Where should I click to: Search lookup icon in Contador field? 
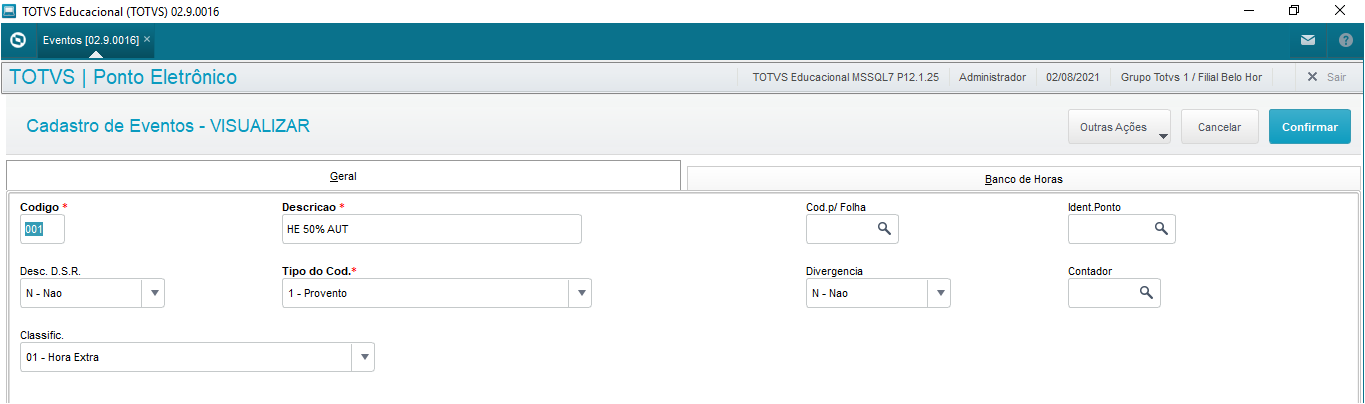tap(1146, 293)
